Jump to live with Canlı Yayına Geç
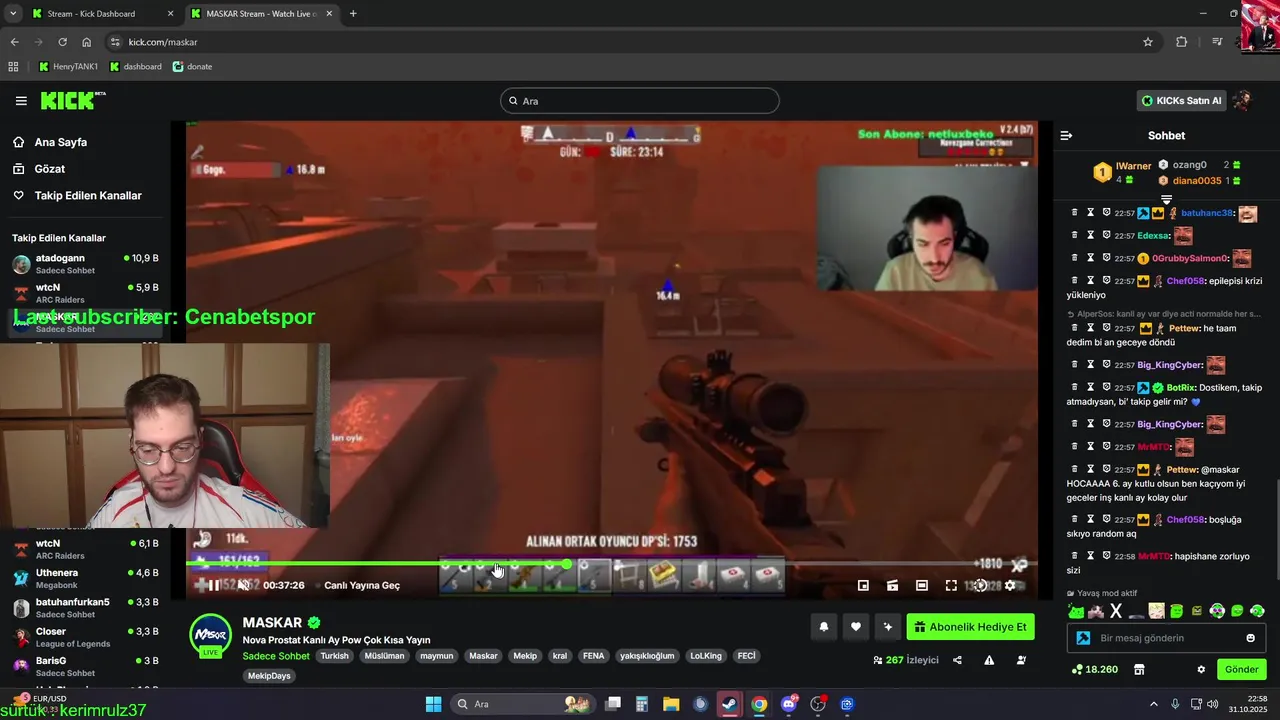The image size is (1280, 720). [362, 585]
